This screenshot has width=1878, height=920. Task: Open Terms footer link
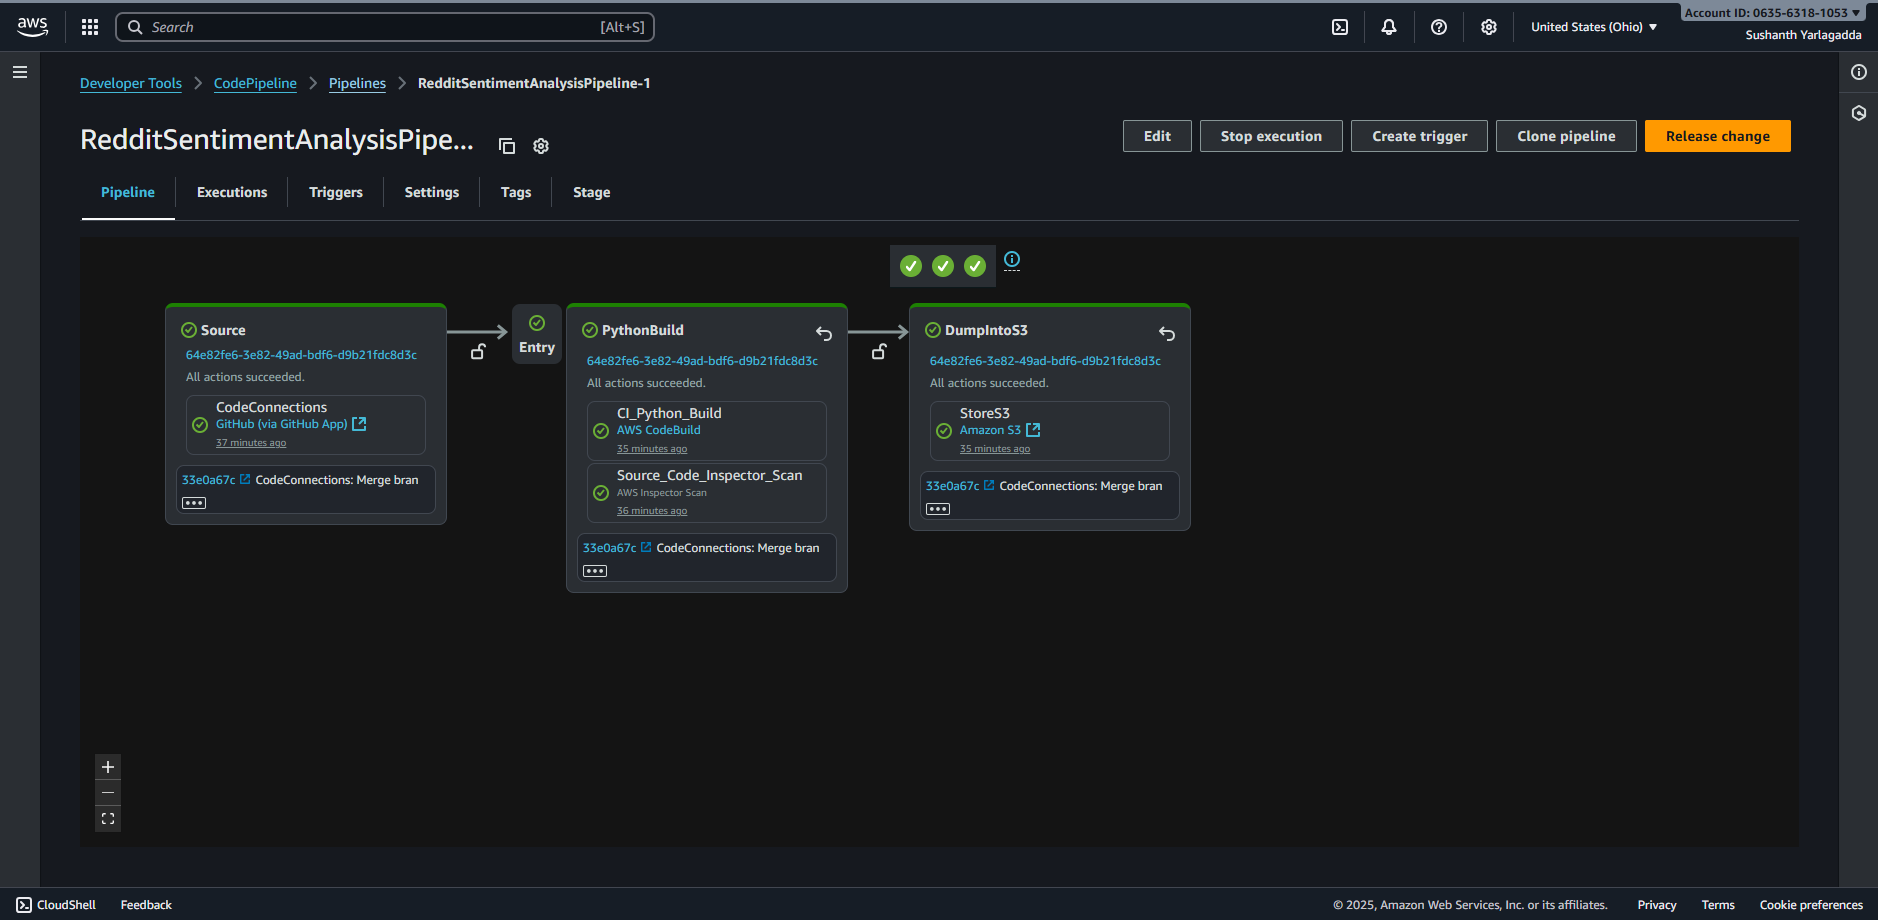[1718, 905]
